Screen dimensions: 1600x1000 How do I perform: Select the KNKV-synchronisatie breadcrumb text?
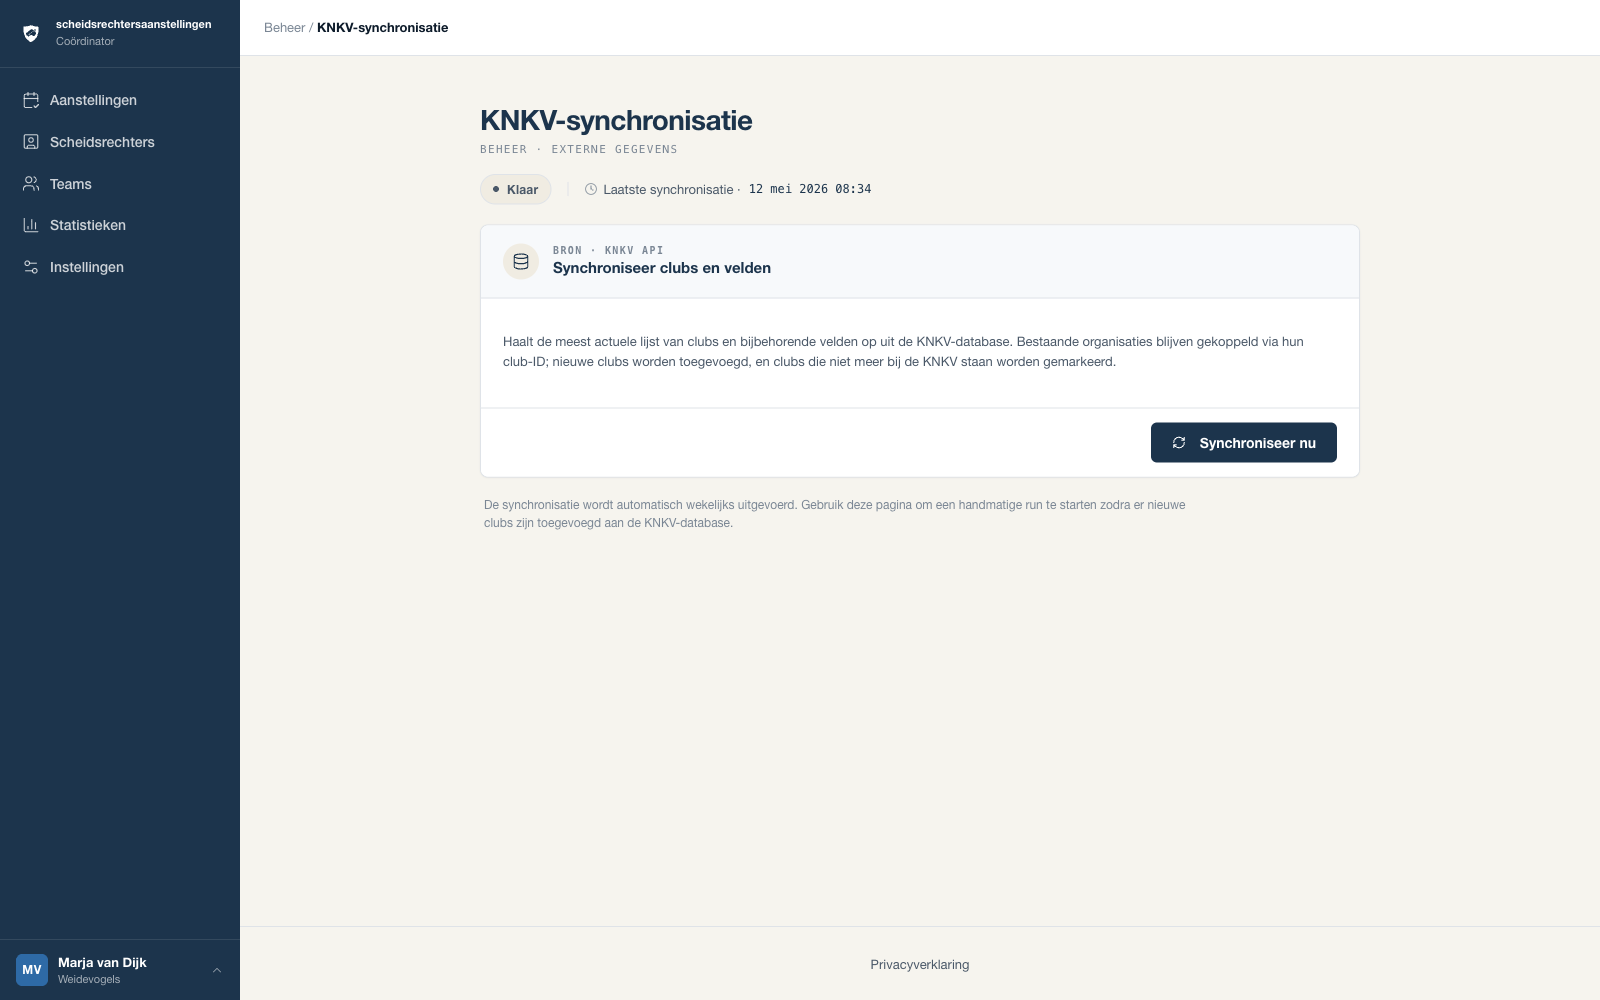383,28
